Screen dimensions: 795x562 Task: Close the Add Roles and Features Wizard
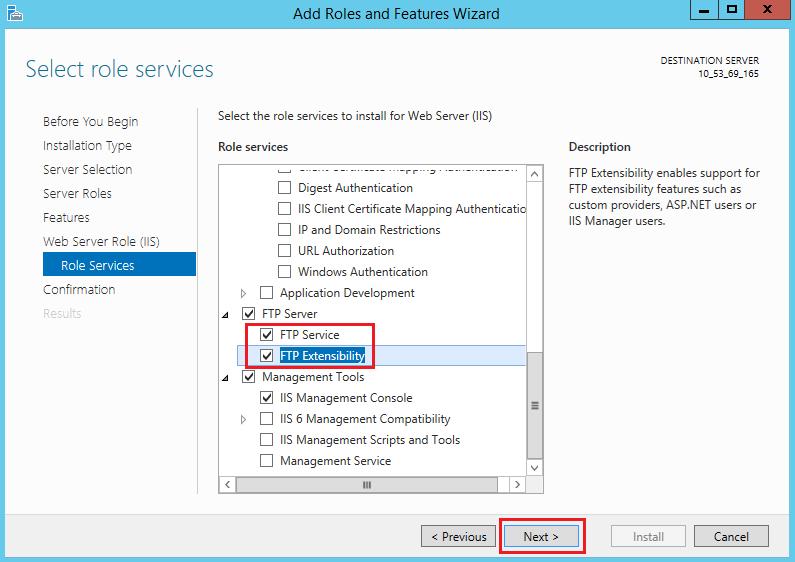[766, 10]
